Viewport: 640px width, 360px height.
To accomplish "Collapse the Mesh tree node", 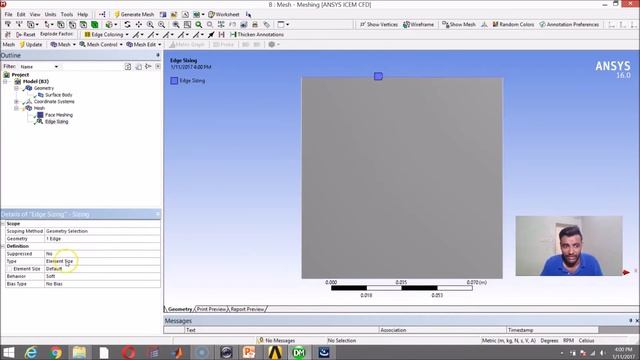I will click(16, 108).
